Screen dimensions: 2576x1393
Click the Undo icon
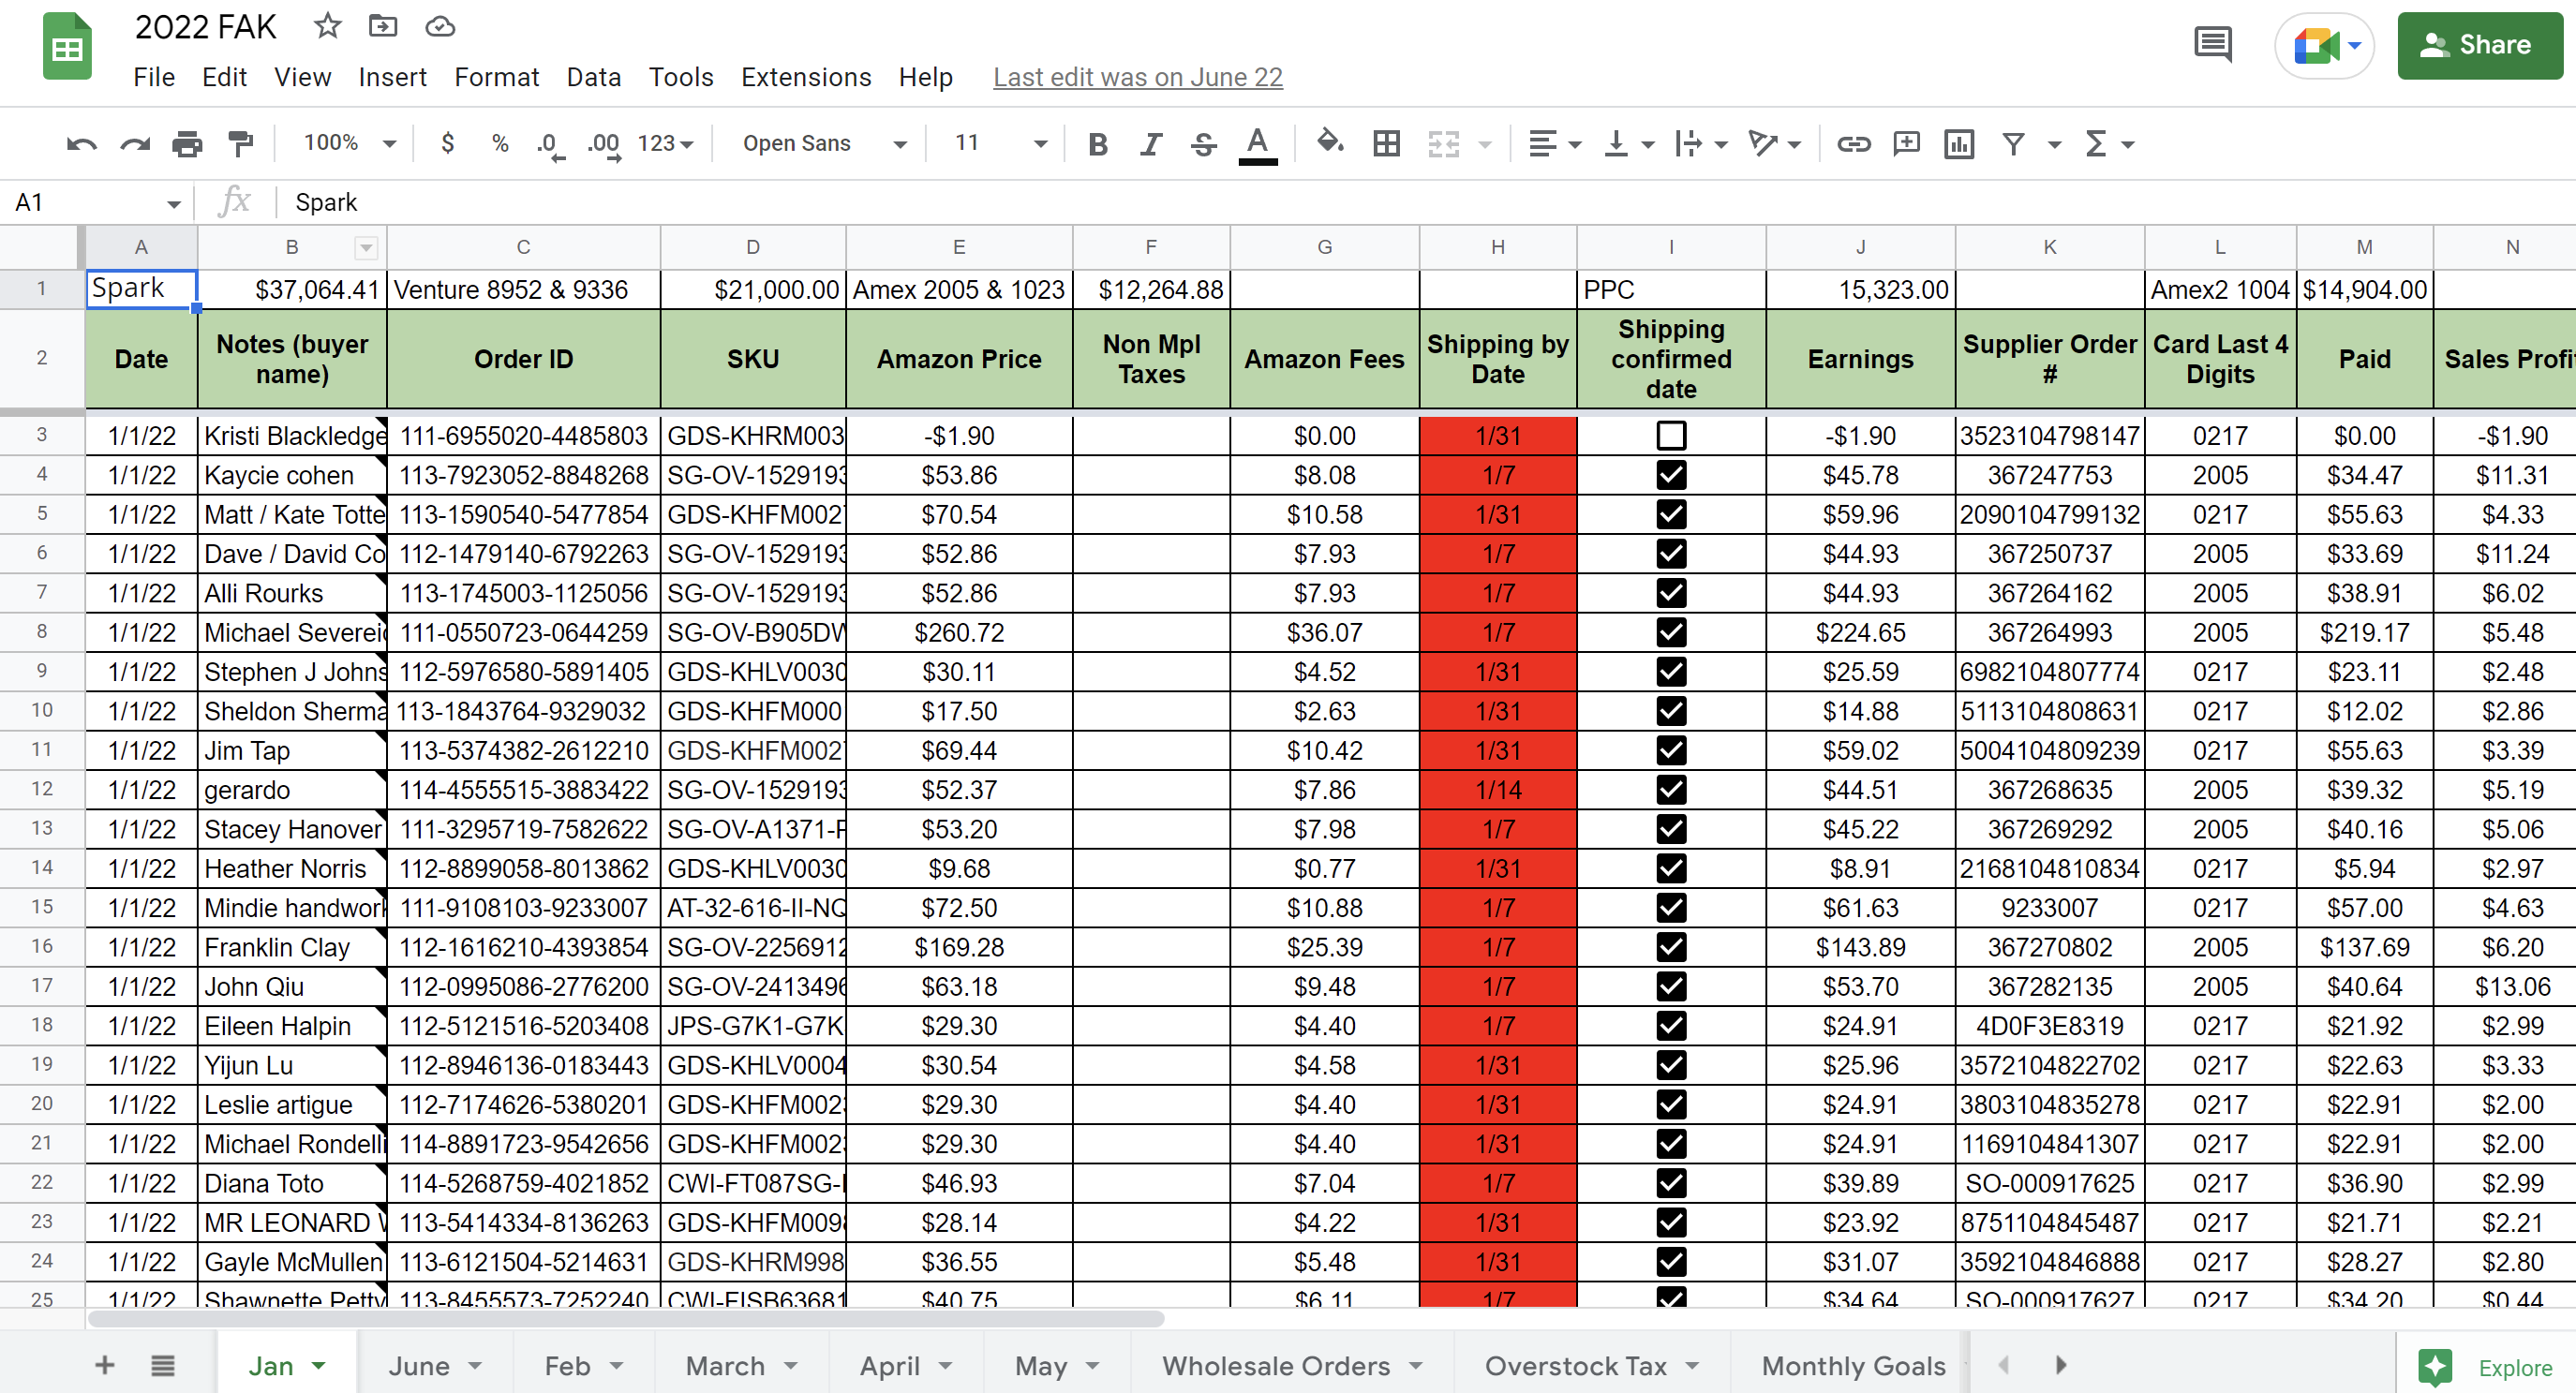[81, 144]
